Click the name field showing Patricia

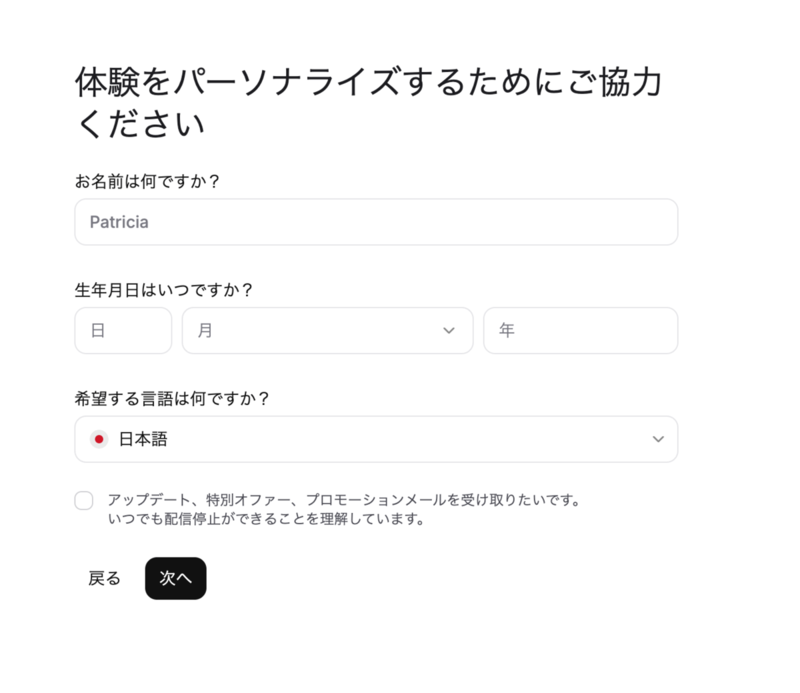coord(375,222)
